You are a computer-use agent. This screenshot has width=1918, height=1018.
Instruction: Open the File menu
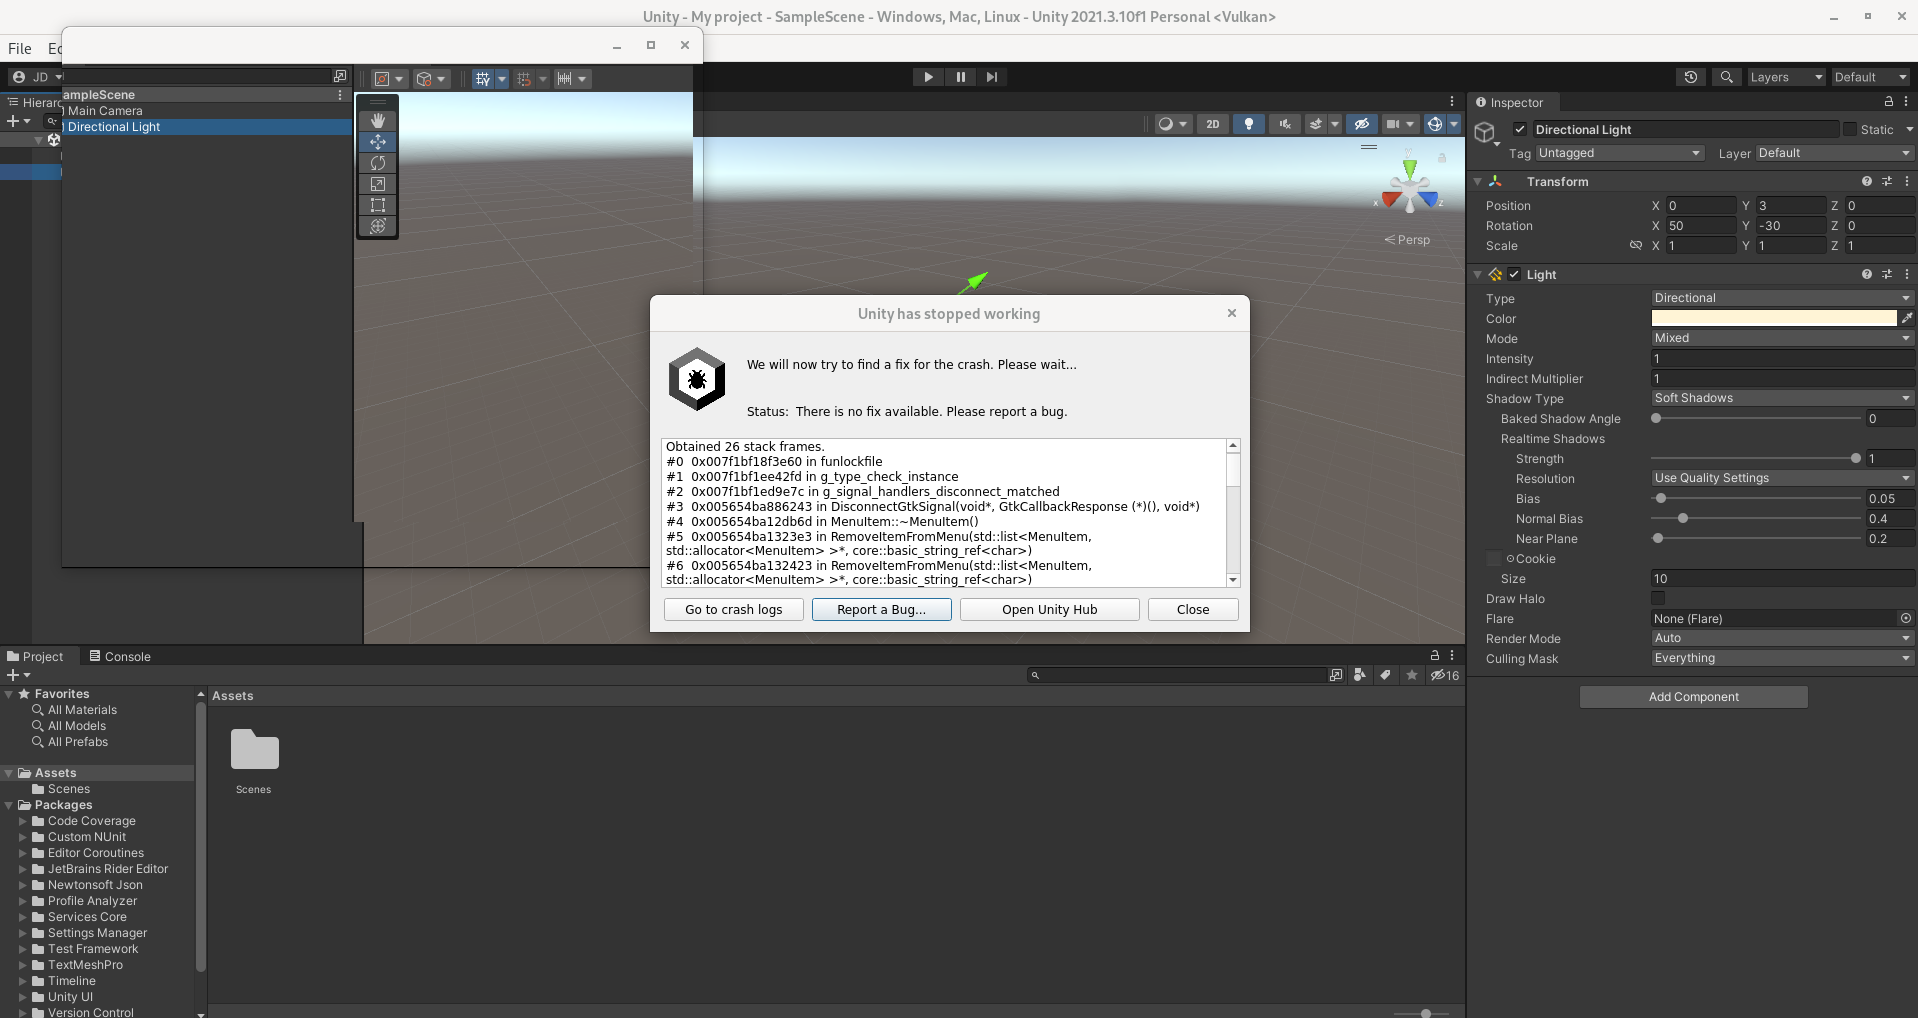click(x=20, y=48)
